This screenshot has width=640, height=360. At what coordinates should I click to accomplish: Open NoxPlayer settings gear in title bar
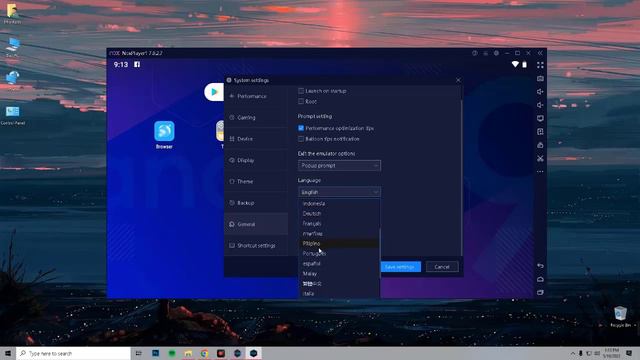point(496,53)
